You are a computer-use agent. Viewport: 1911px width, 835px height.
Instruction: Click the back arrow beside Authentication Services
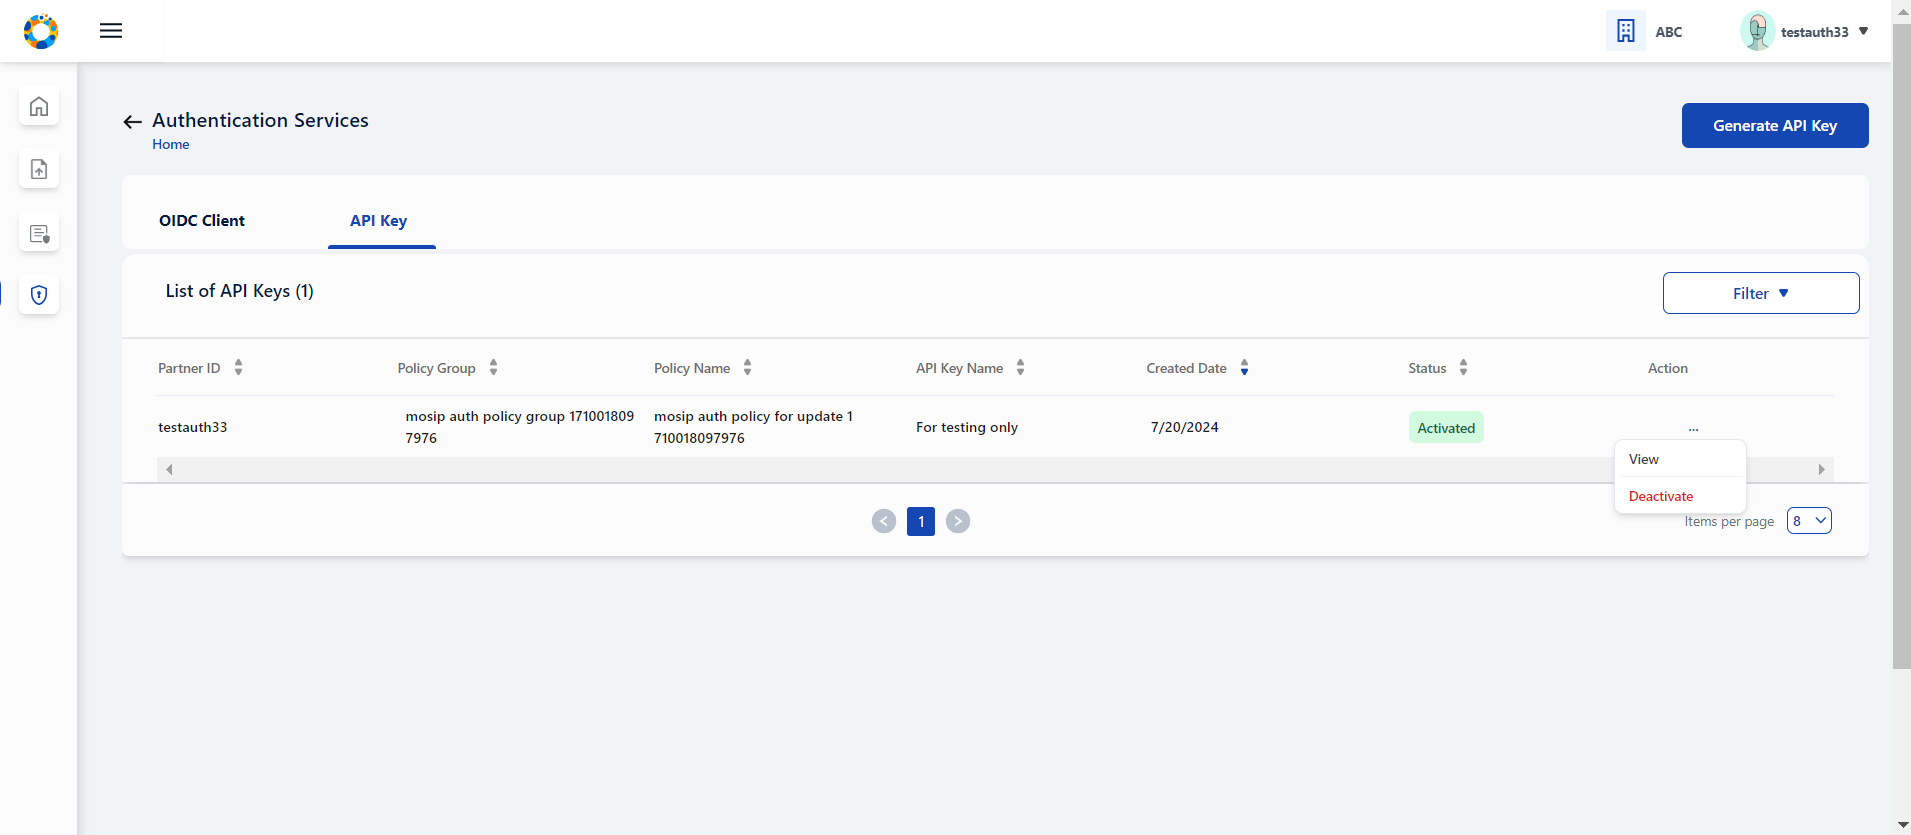132,122
